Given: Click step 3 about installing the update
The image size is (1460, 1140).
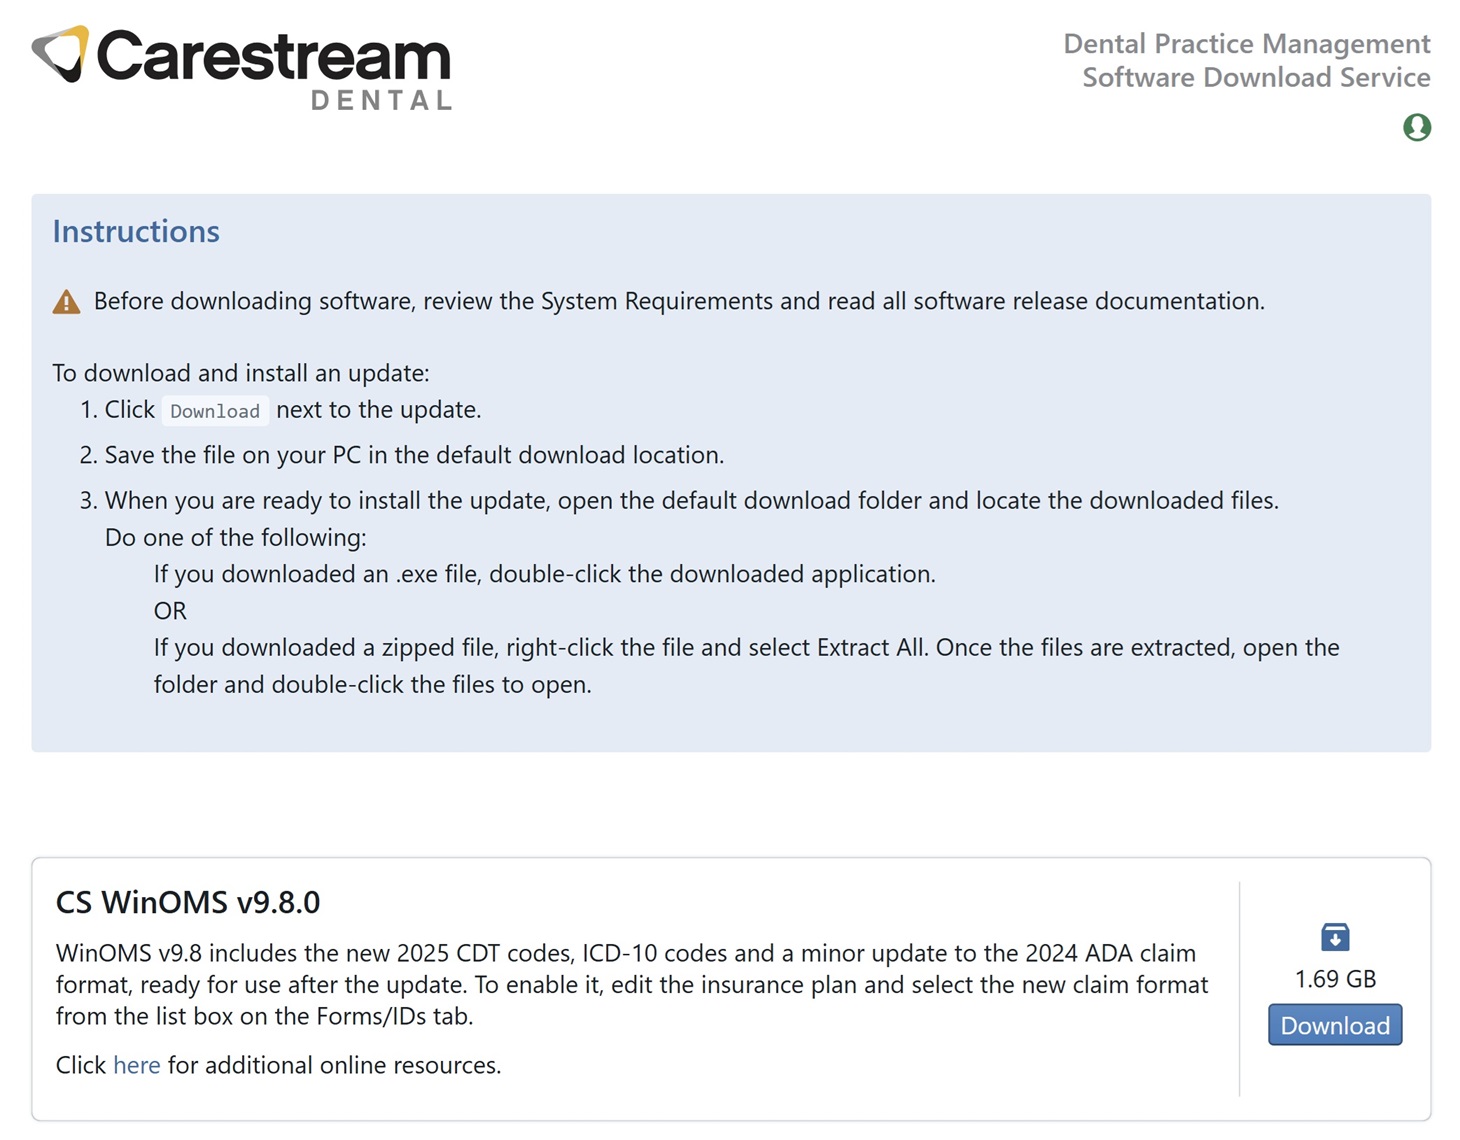Looking at the screenshot, I should (x=691, y=500).
